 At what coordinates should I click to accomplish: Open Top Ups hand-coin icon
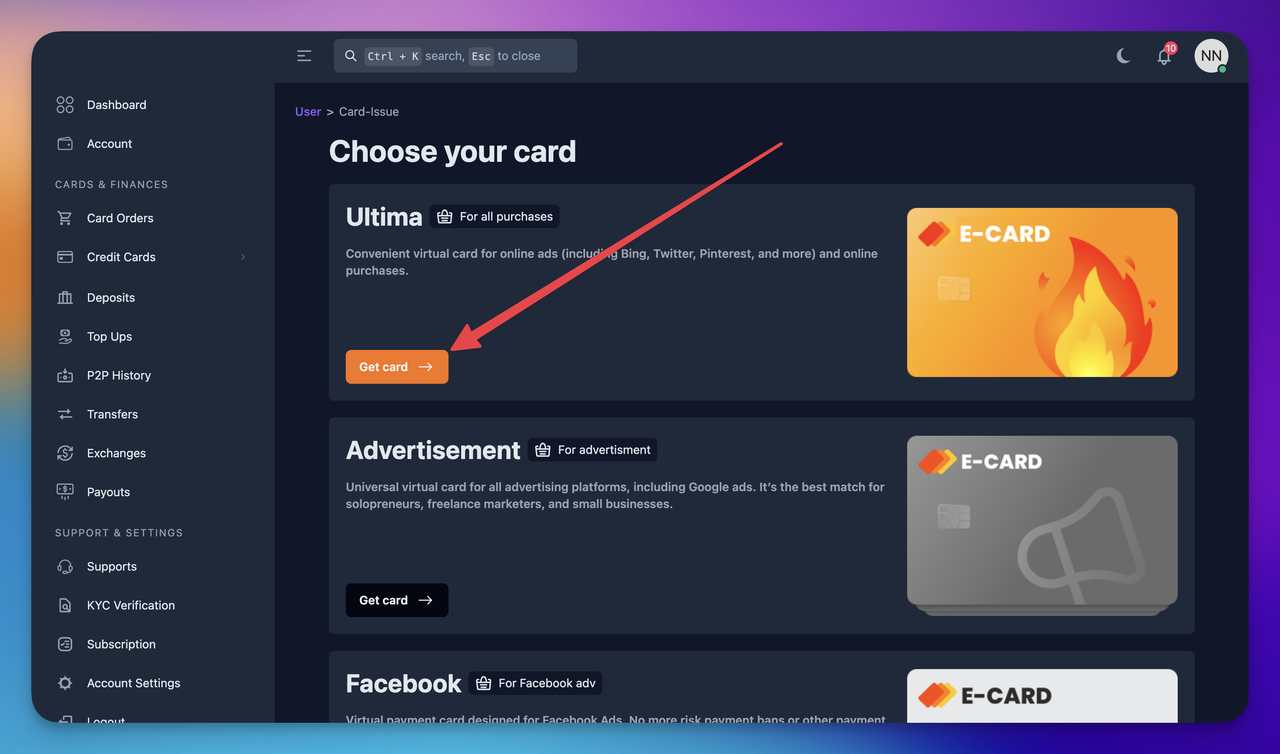pos(65,336)
